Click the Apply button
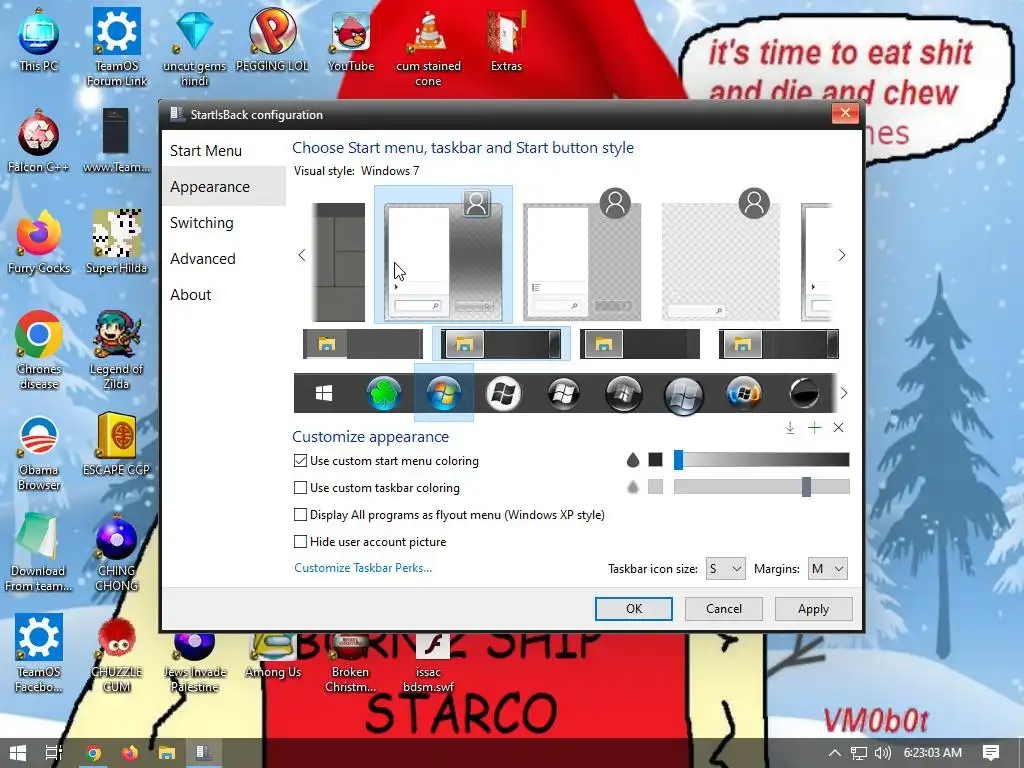This screenshot has height=768, width=1024. coord(813,609)
